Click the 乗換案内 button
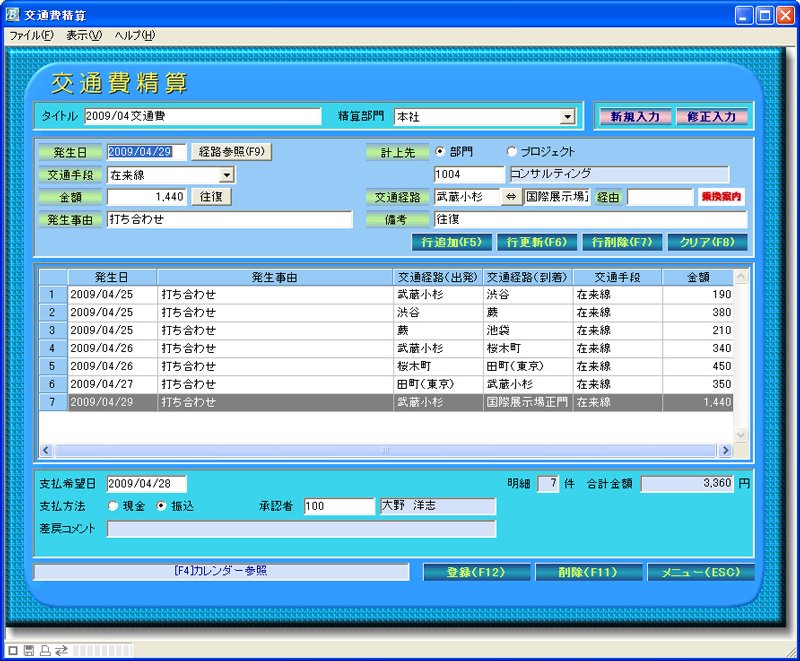Image resolution: width=800 pixels, height=661 pixels. point(721,197)
